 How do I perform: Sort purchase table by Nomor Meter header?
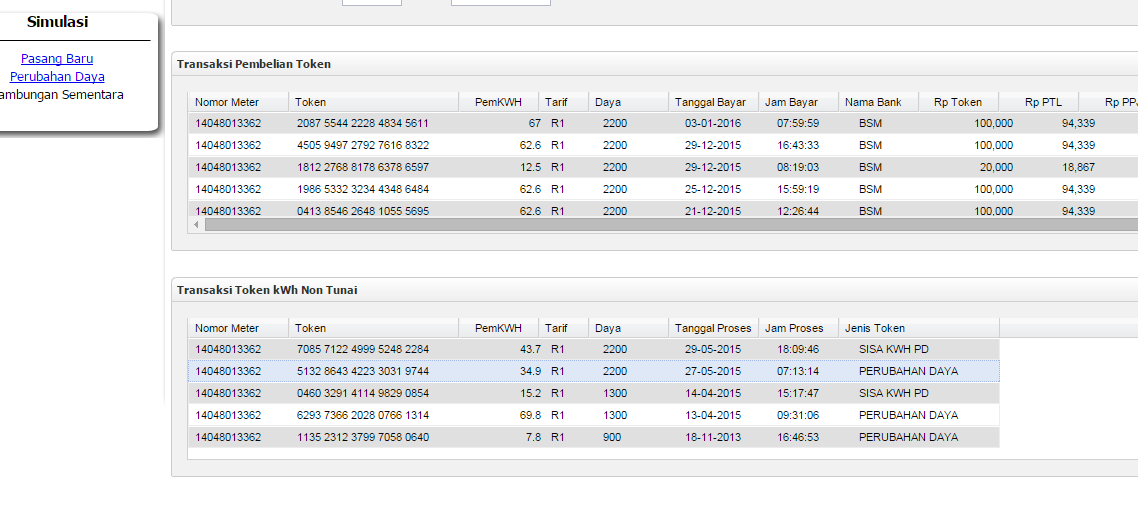(239, 102)
